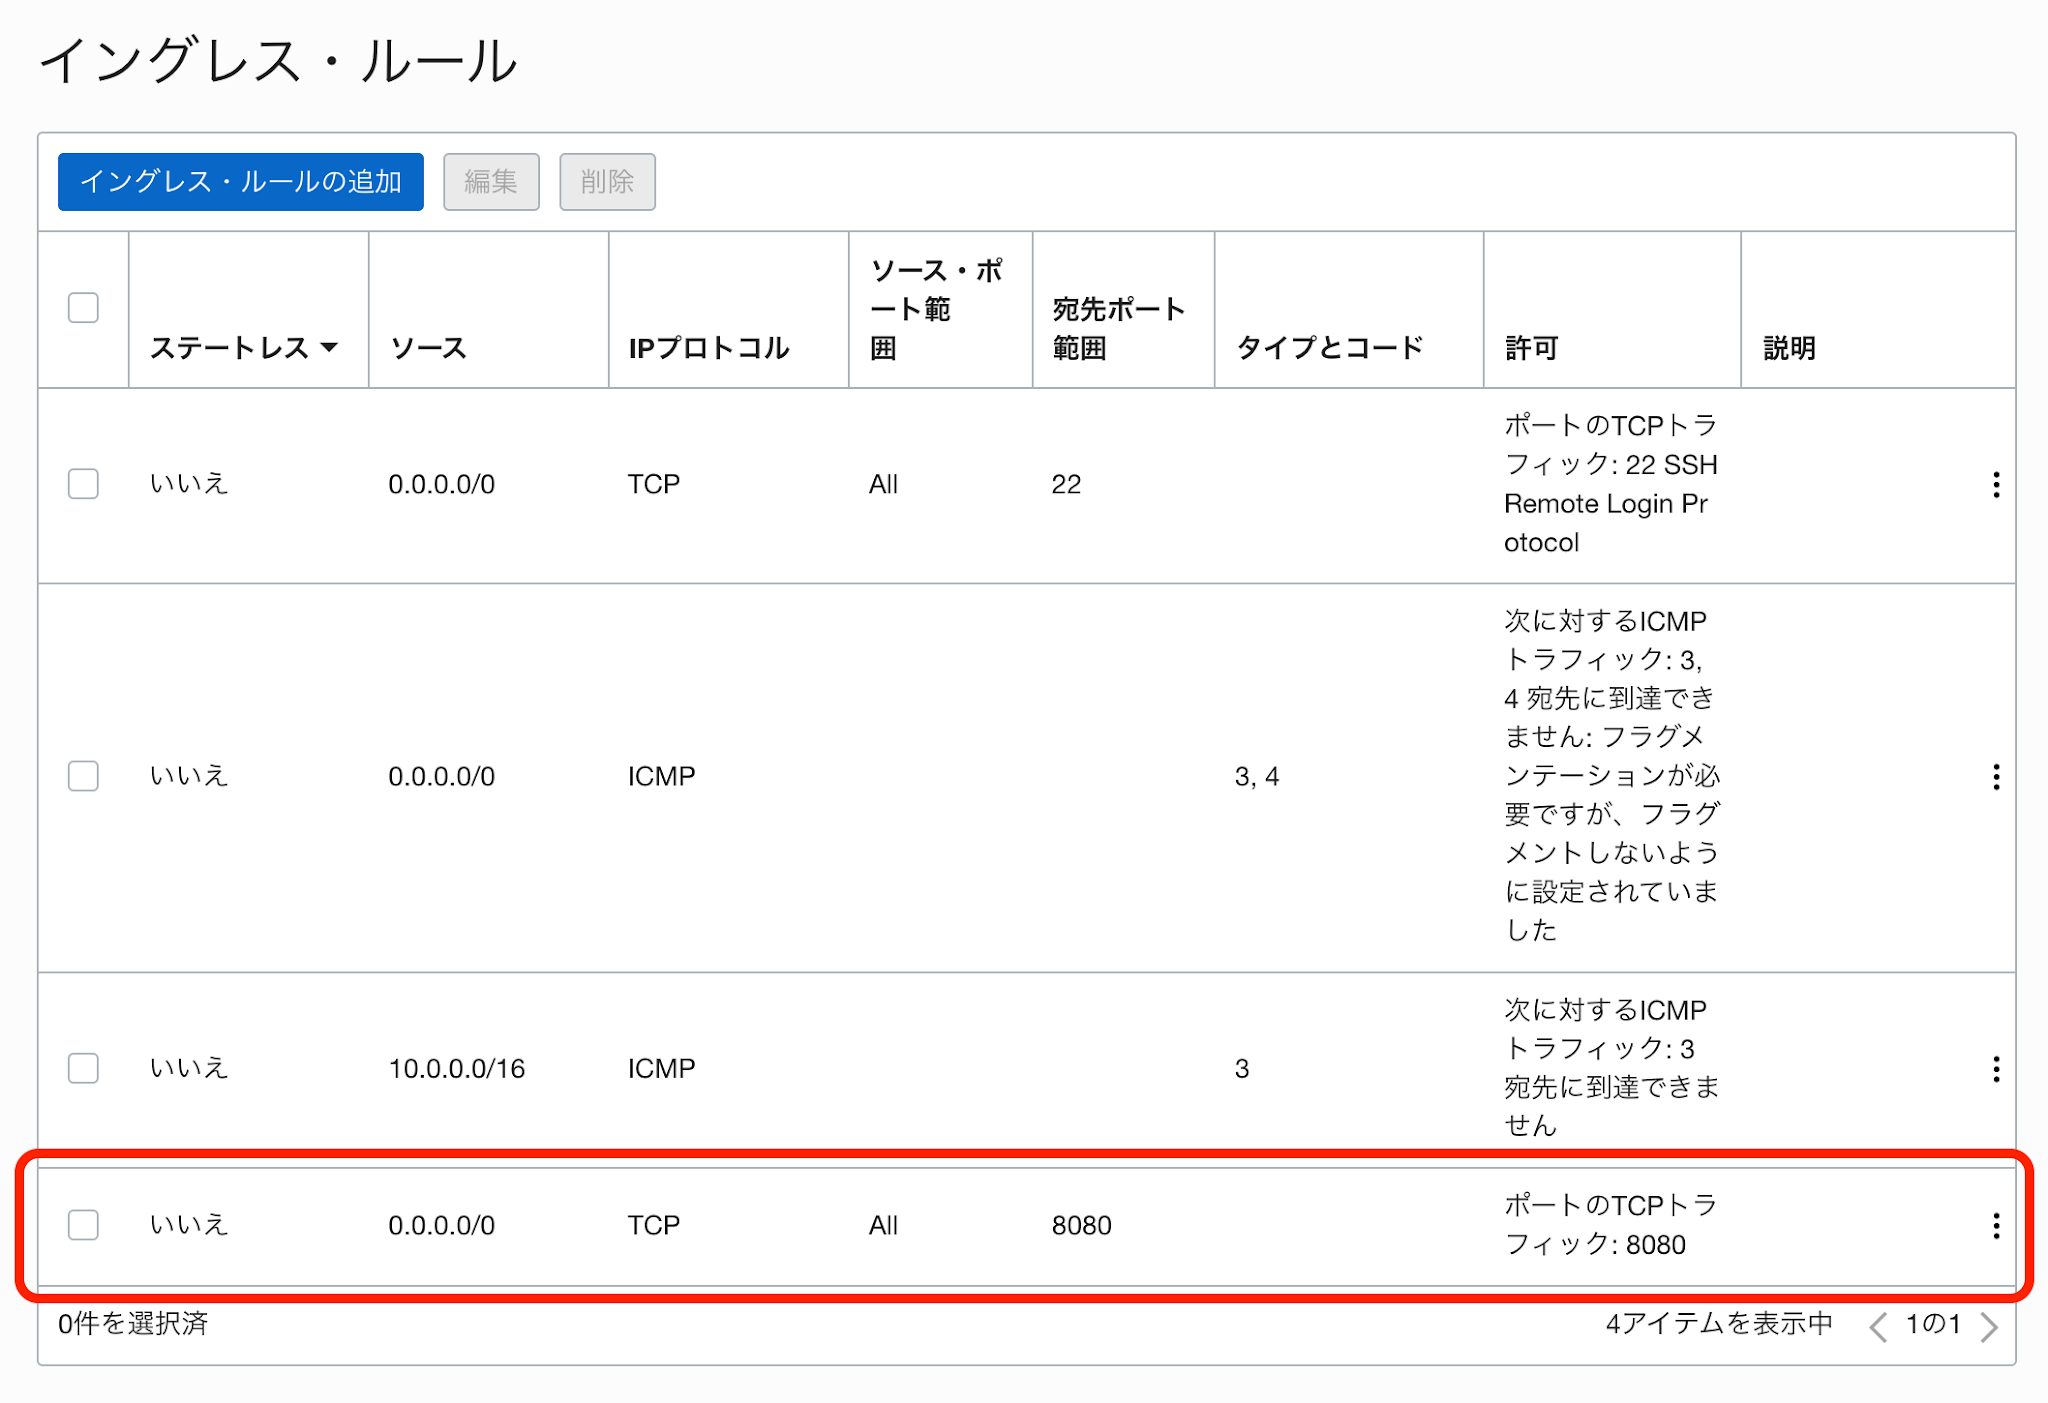2048x1403 pixels.
Task: Click the IPプロトコル column header
Action: (709, 348)
